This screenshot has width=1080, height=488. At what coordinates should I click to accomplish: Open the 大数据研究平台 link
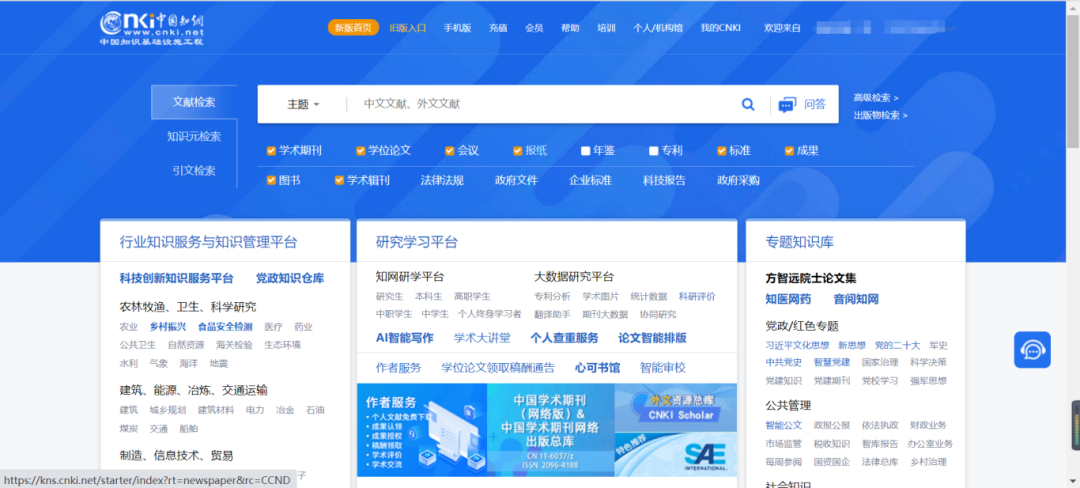point(574,277)
